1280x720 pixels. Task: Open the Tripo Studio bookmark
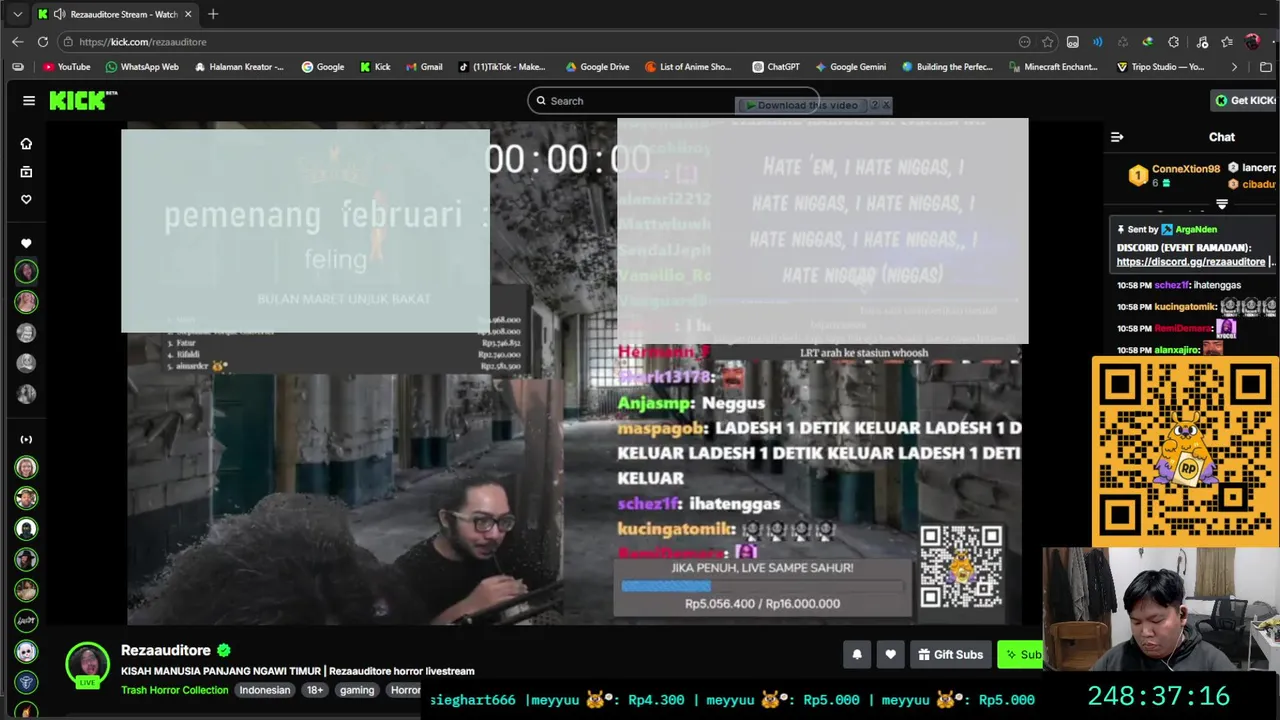[1160, 67]
